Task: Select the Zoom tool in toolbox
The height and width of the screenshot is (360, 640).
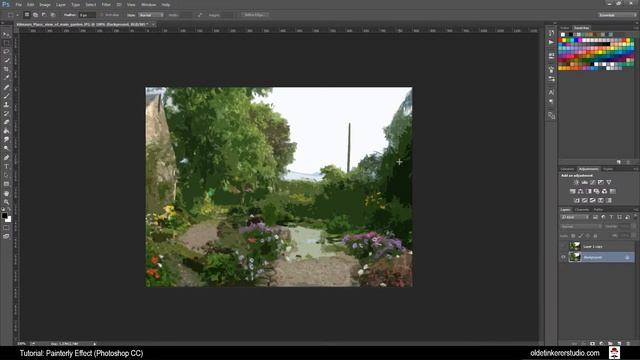Action: [6, 202]
